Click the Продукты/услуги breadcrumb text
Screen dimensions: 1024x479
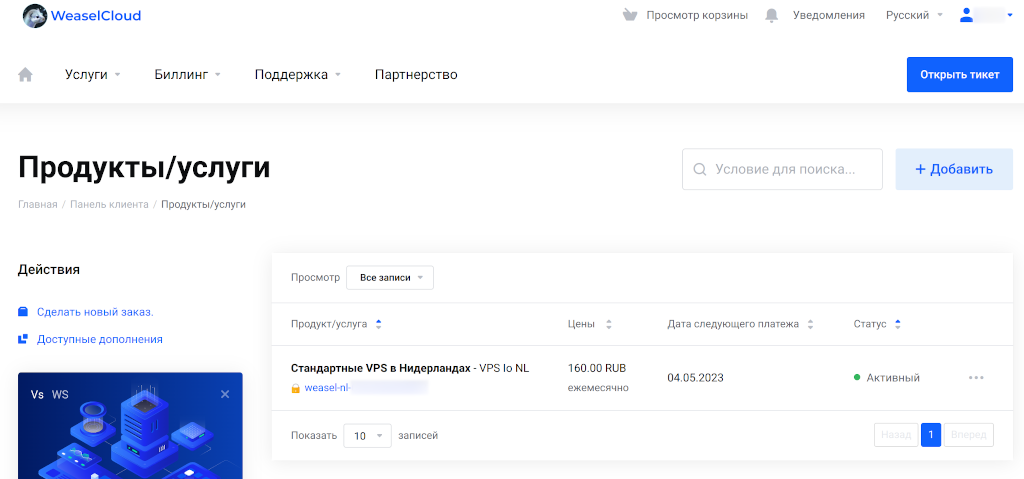pyautogui.click(x=204, y=205)
